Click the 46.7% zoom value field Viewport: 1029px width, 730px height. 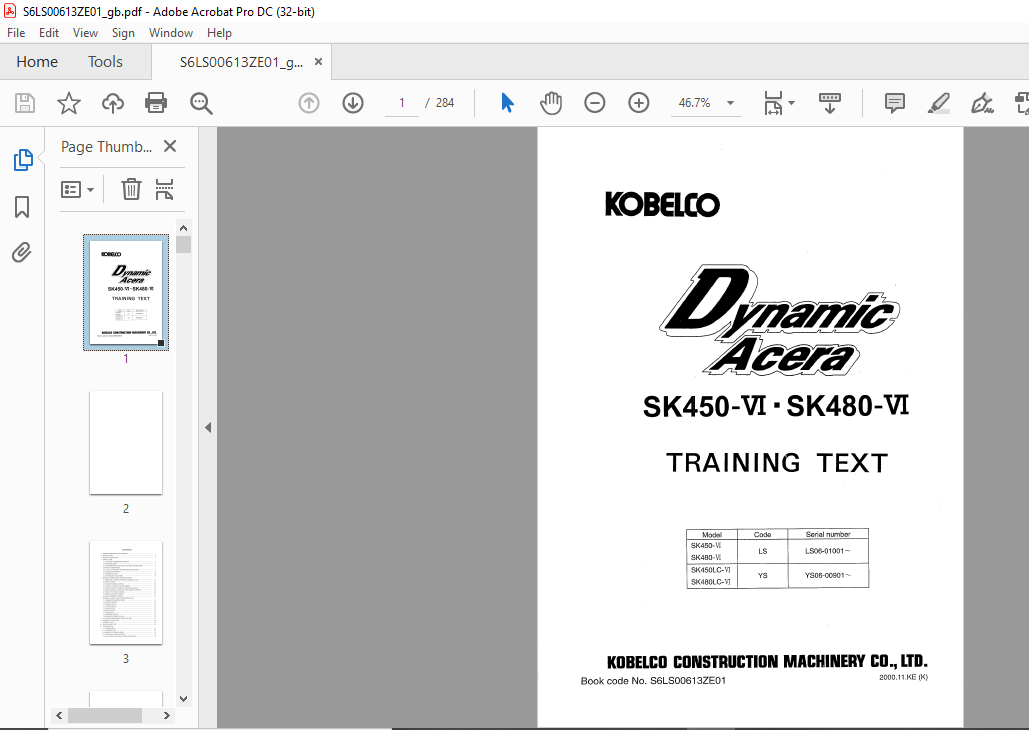tap(694, 103)
